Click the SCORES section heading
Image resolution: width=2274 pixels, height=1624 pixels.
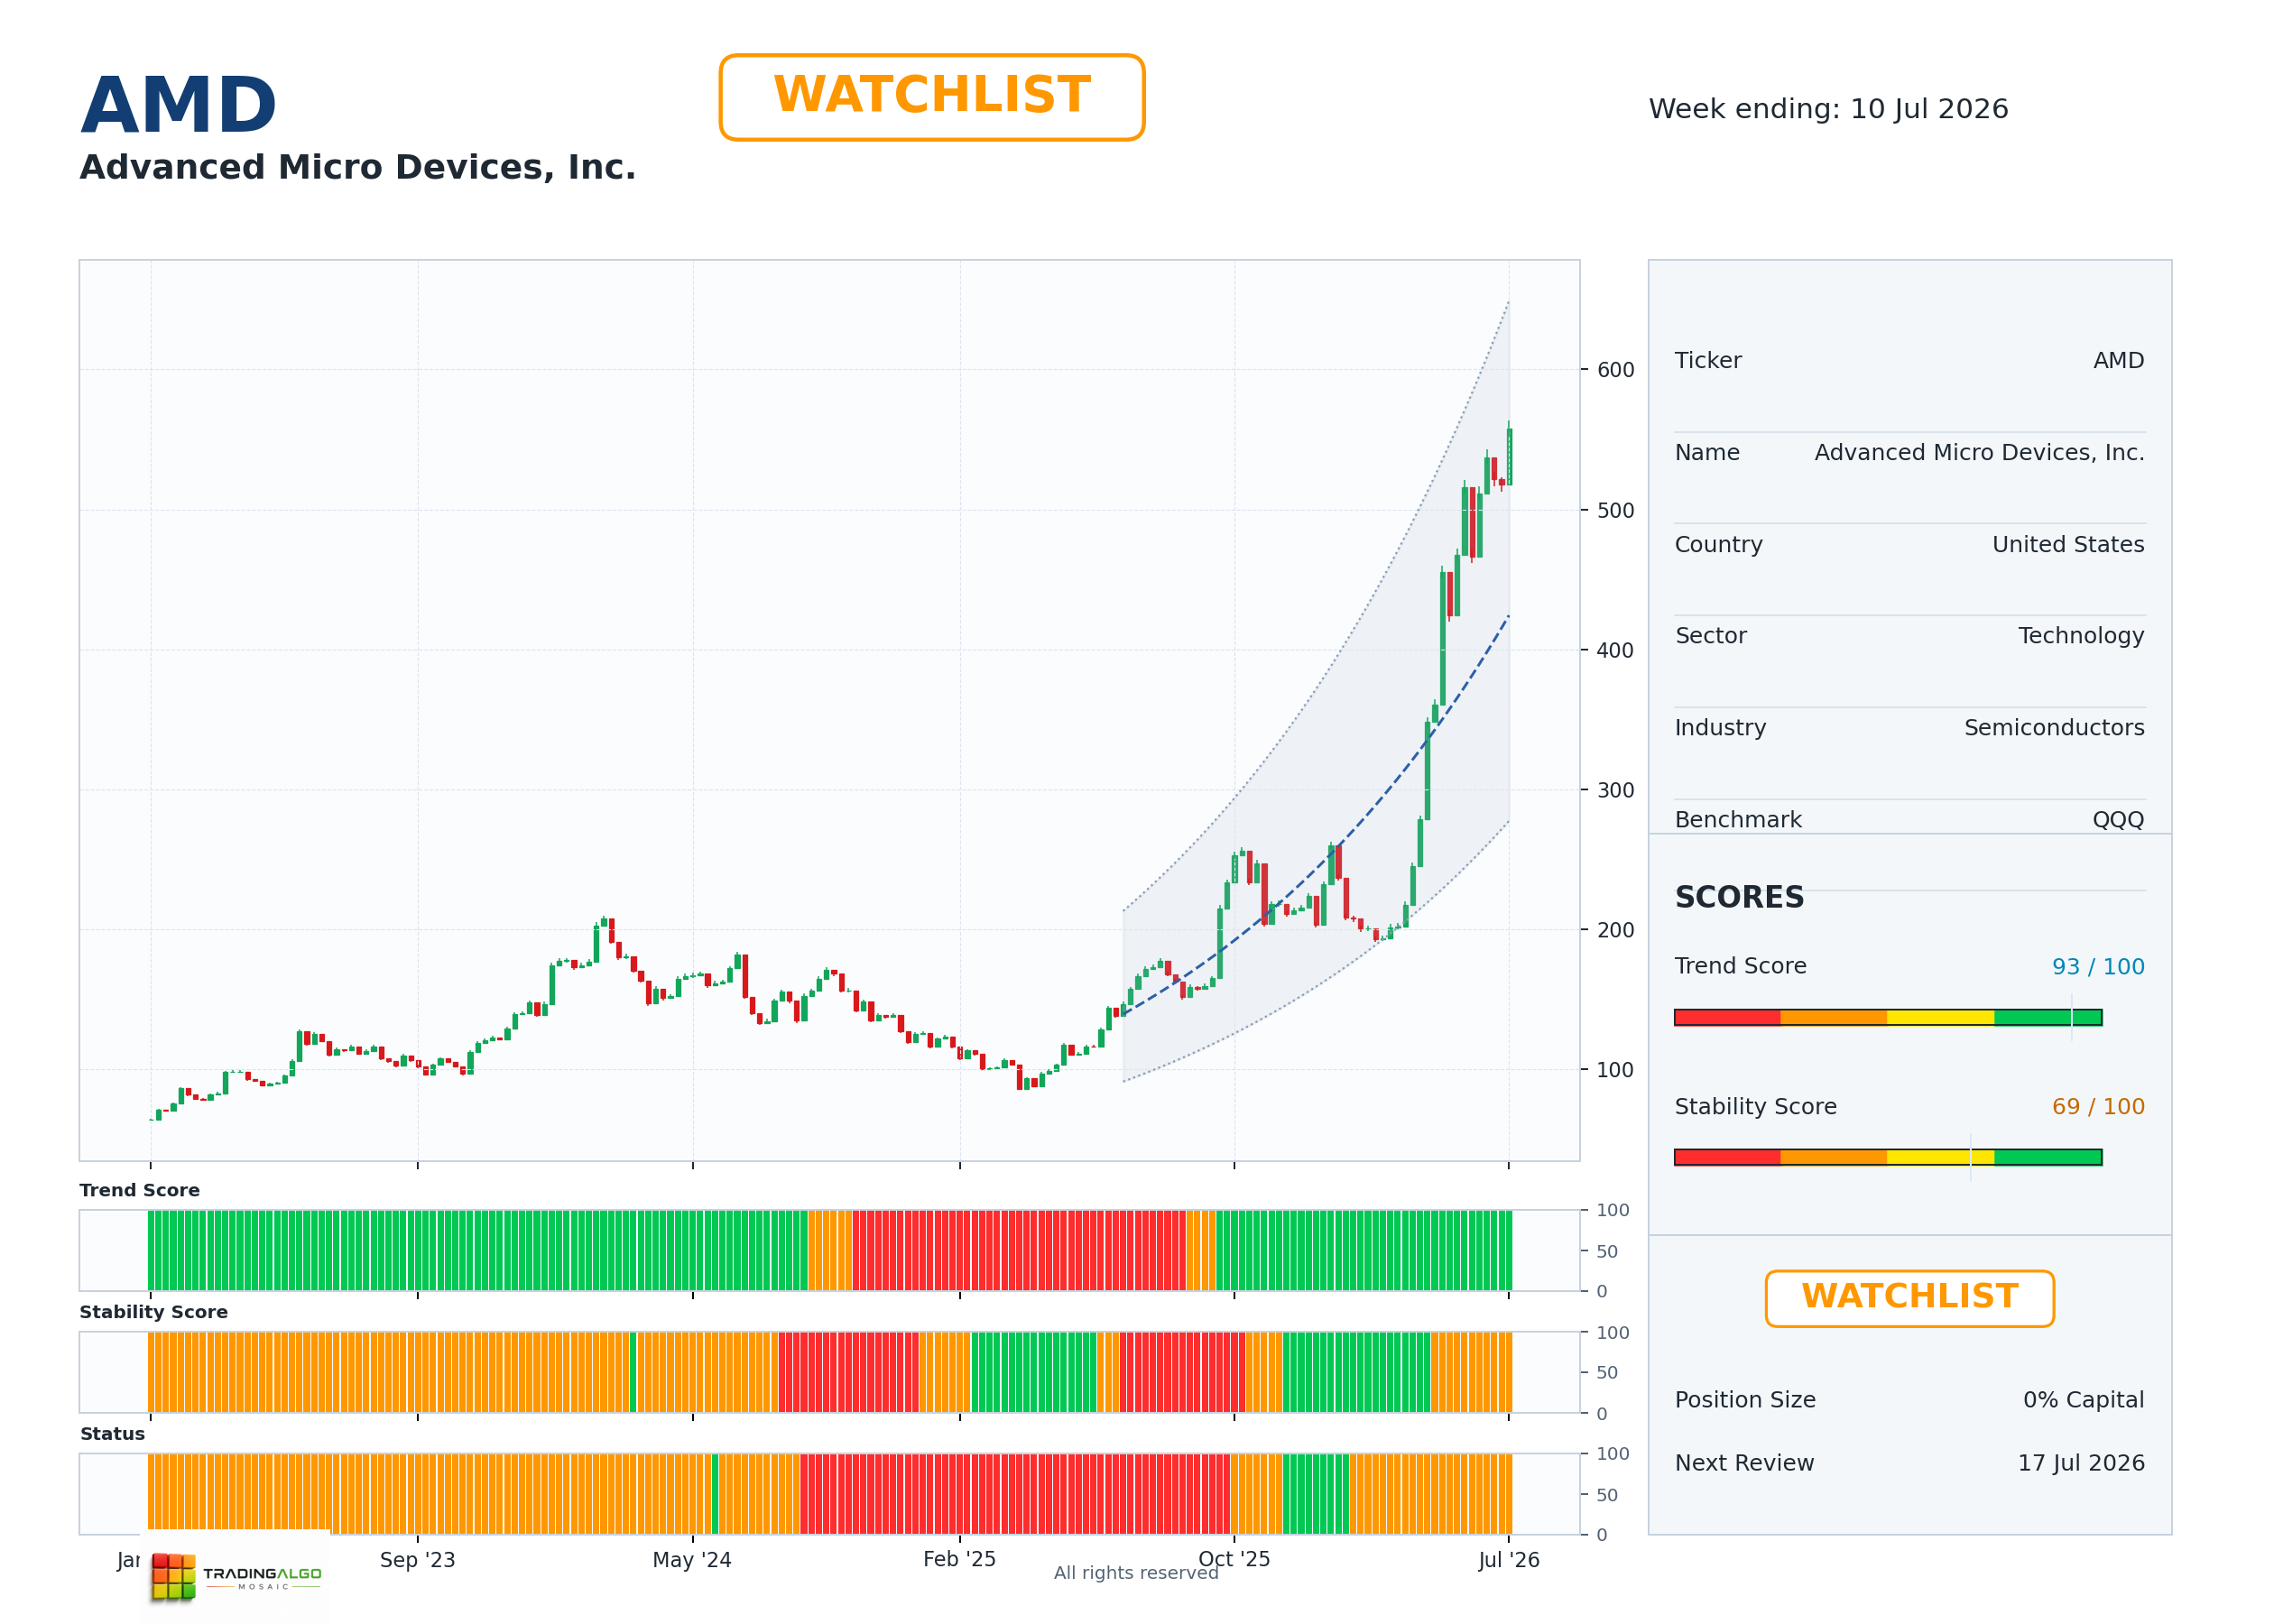pyautogui.click(x=1739, y=897)
